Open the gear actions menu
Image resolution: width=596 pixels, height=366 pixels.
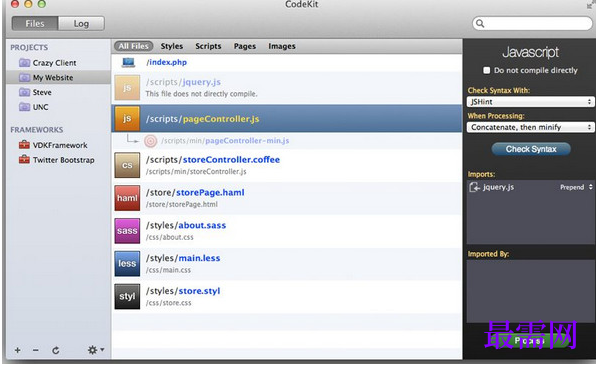(x=95, y=350)
